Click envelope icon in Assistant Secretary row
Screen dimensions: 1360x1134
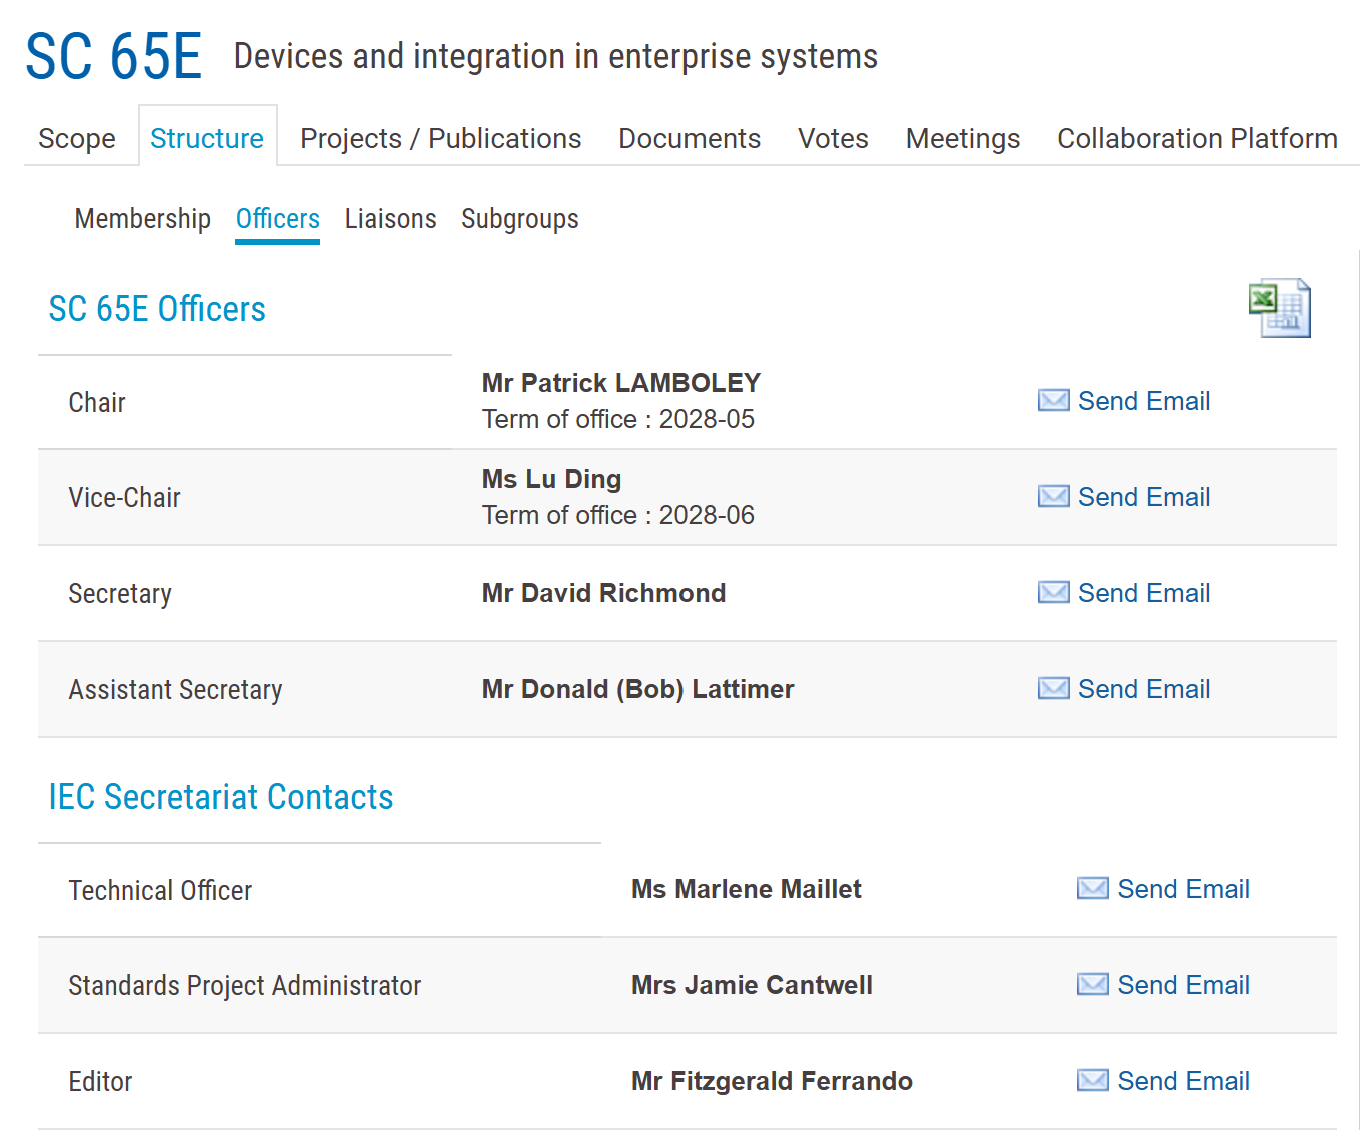pyautogui.click(x=1053, y=689)
